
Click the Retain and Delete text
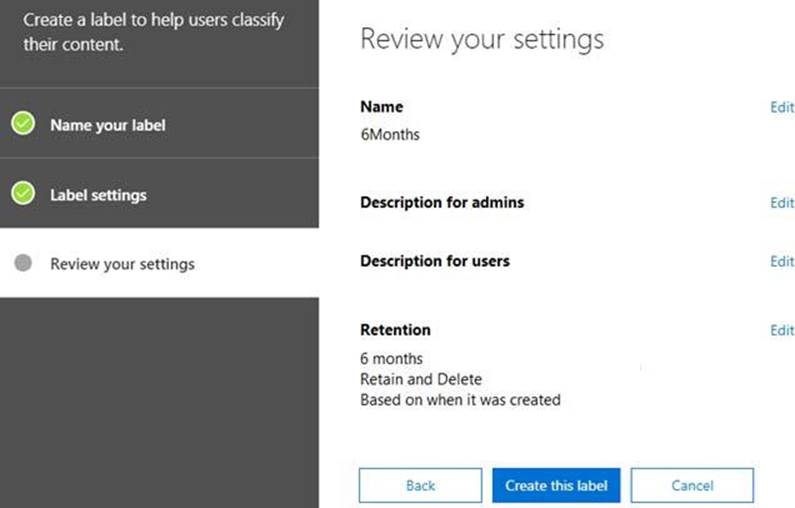tap(420, 379)
